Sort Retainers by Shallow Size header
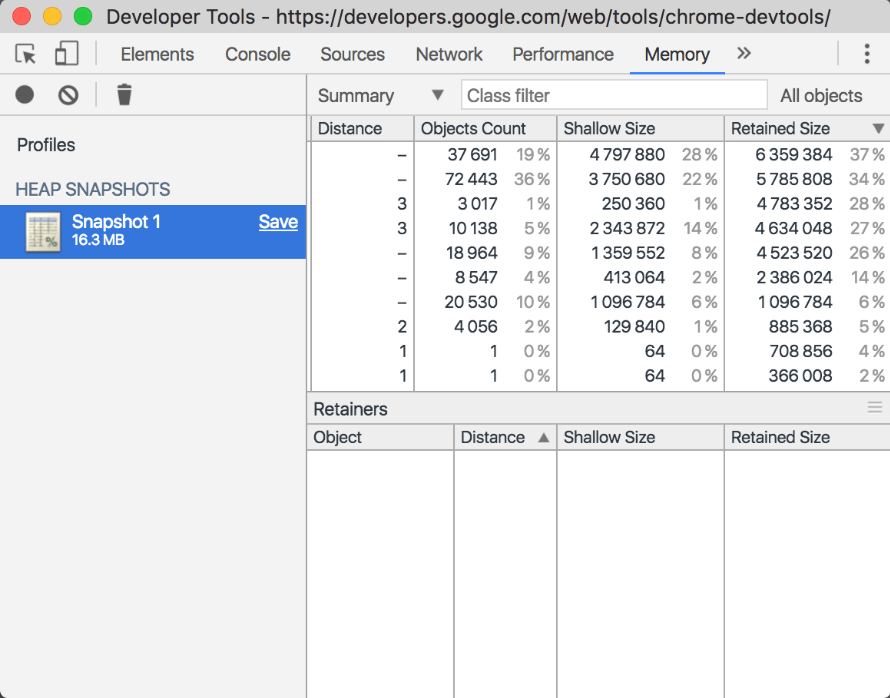Image resolution: width=890 pixels, height=698 pixels. pos(640,438)
